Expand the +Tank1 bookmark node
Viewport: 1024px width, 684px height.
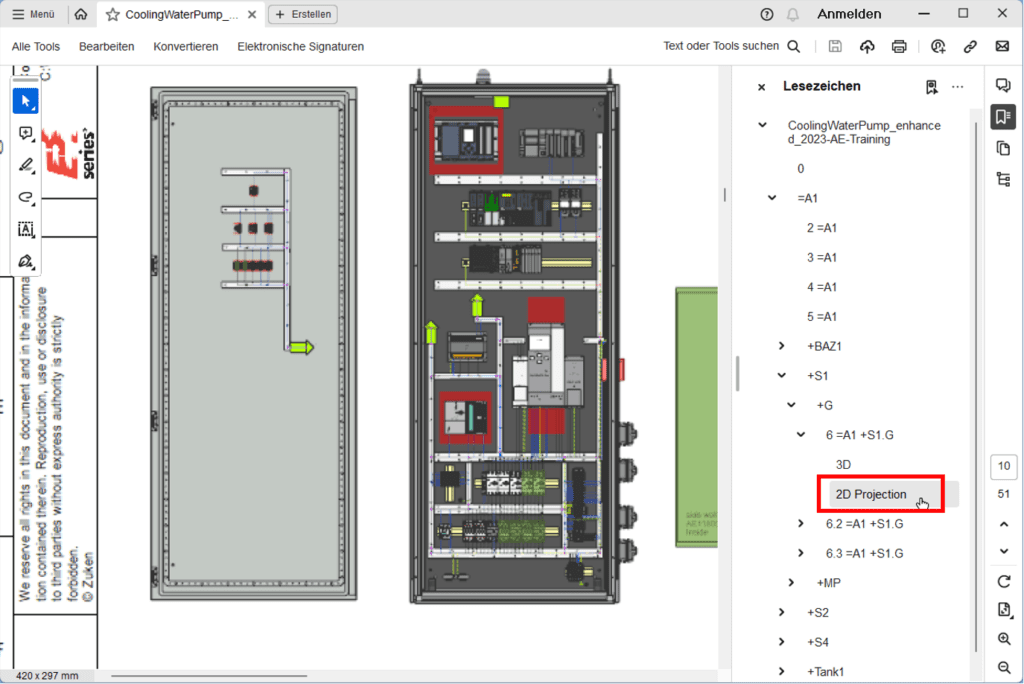tap(782, 671)
